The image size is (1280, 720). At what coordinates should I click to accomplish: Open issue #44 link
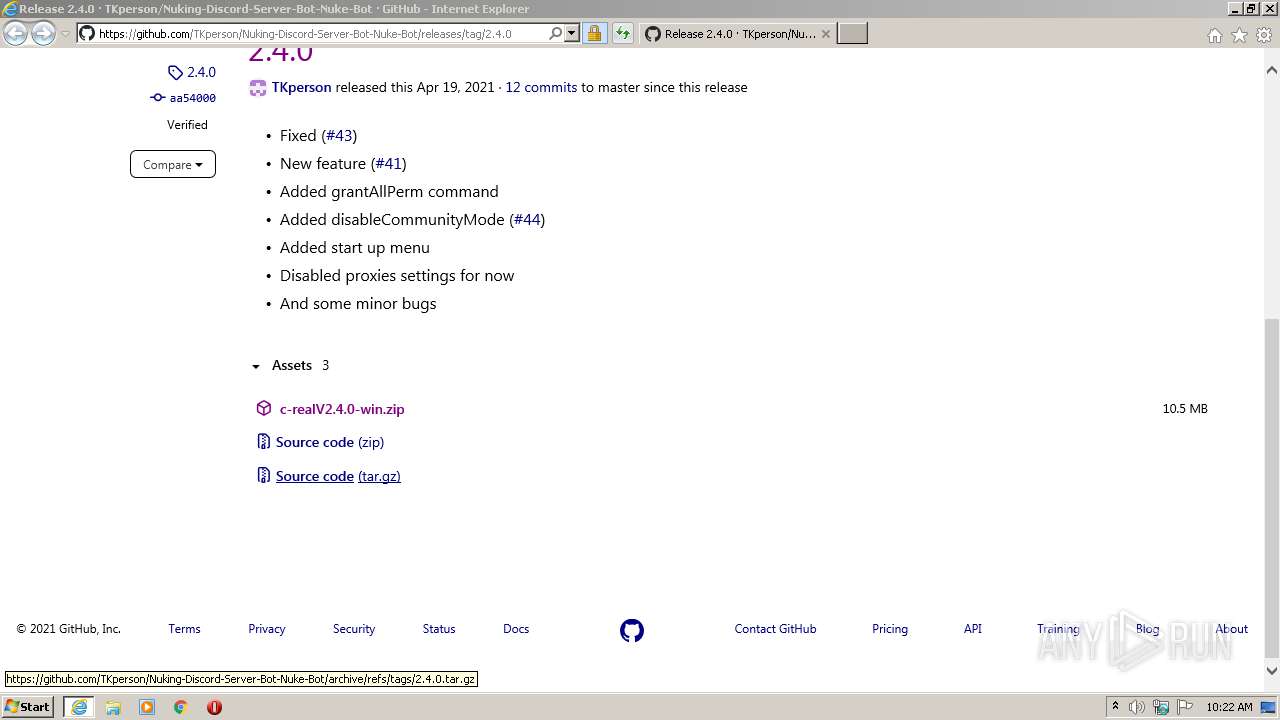click(x=527, y=219)
